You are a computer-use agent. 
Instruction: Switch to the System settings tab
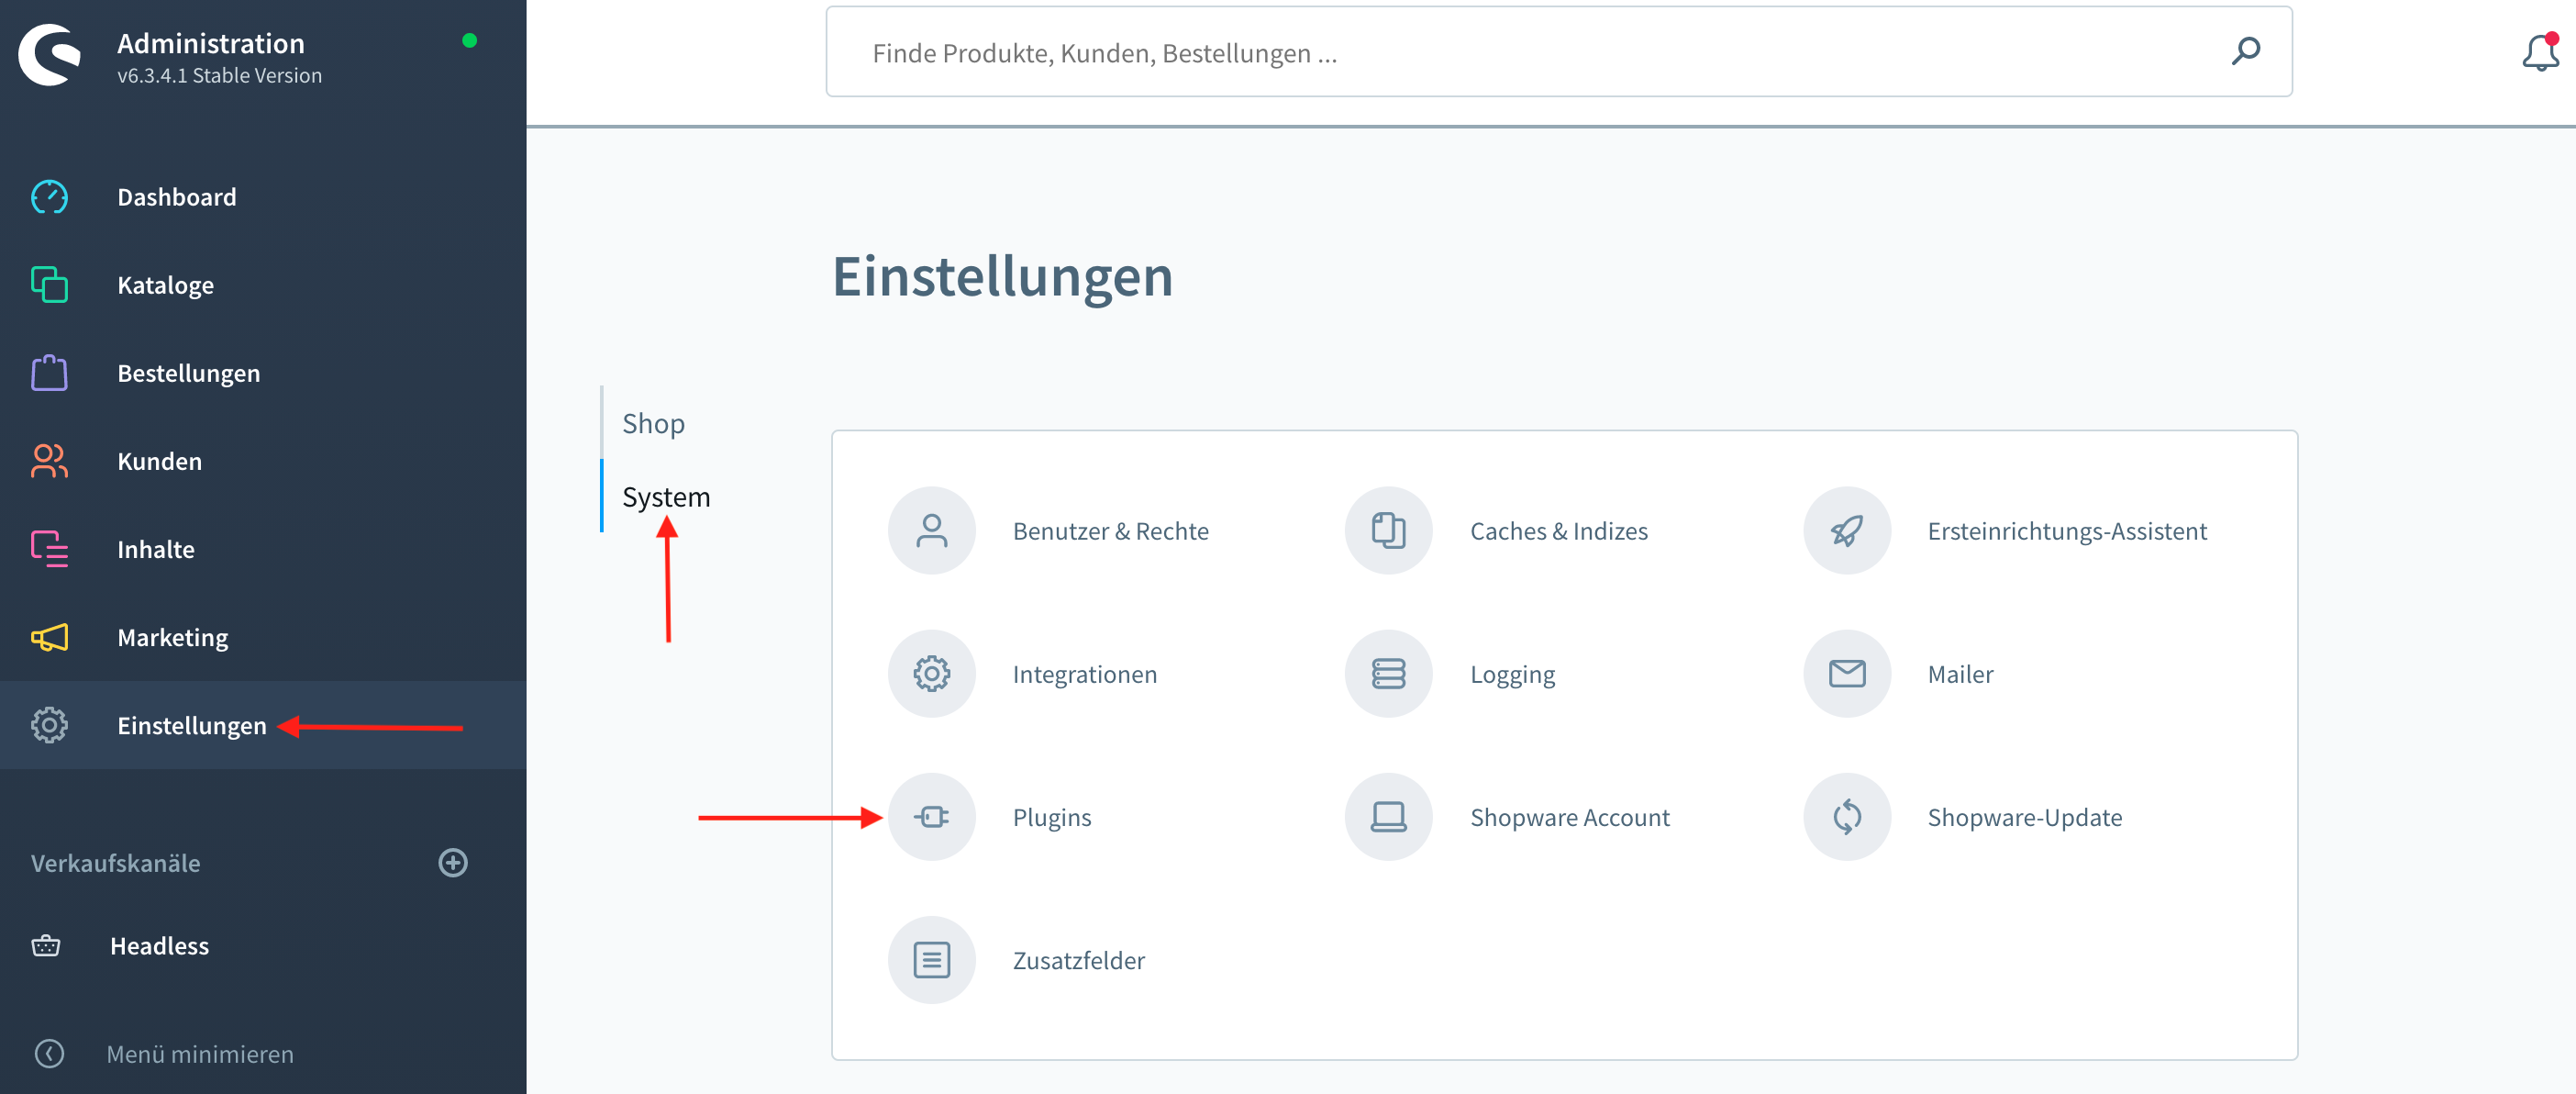click(x=666, y=497)
